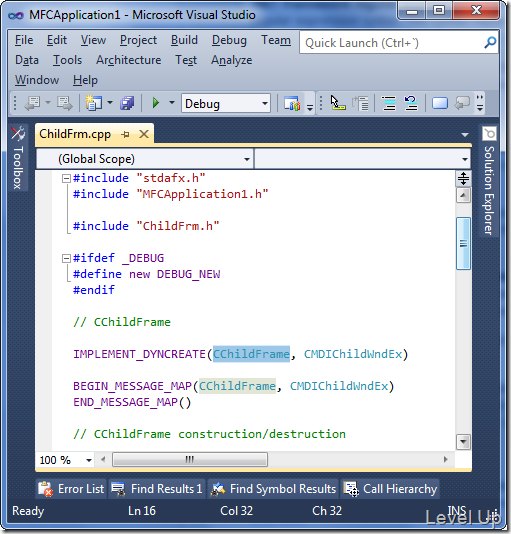The height and width of the screenshot is (534, 511).
Task: Open the 100 % zoom level dropdown
Action: coord(89,460)
